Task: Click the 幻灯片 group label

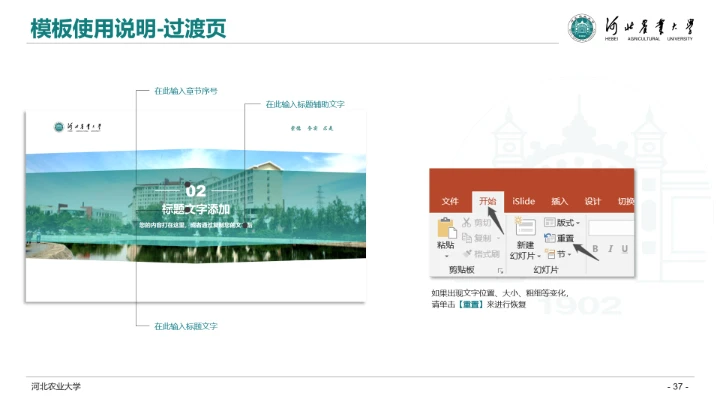Action: pyautogui.click(x=546, y=270)
